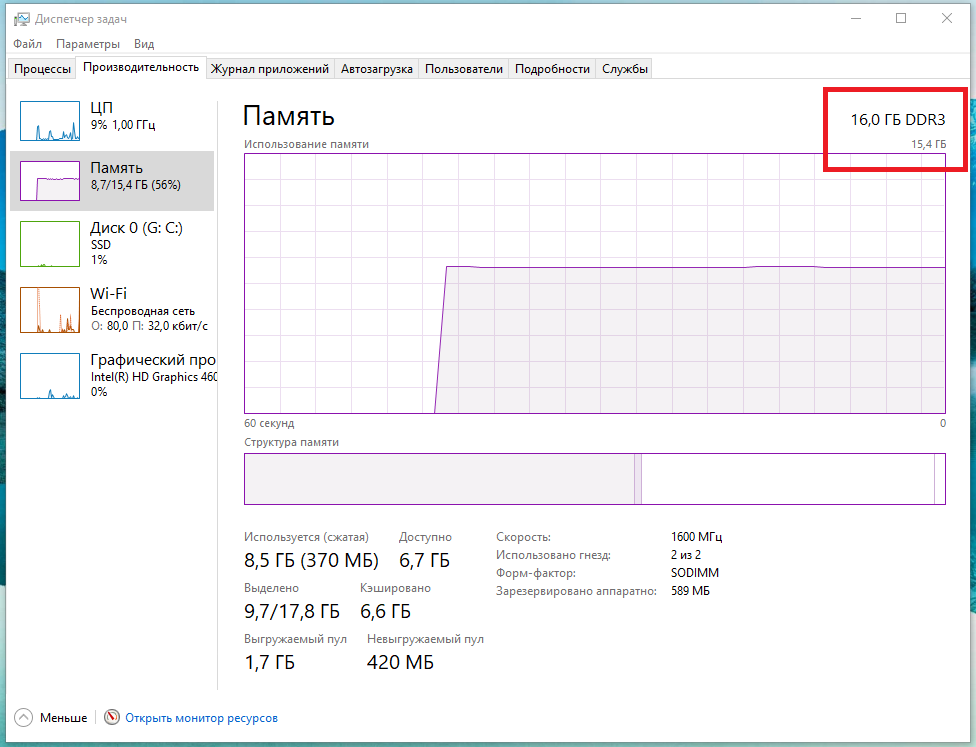Click the 420 МБ non-paged pool value
This screenshot has height=747, width=976.
pos(400,662)
